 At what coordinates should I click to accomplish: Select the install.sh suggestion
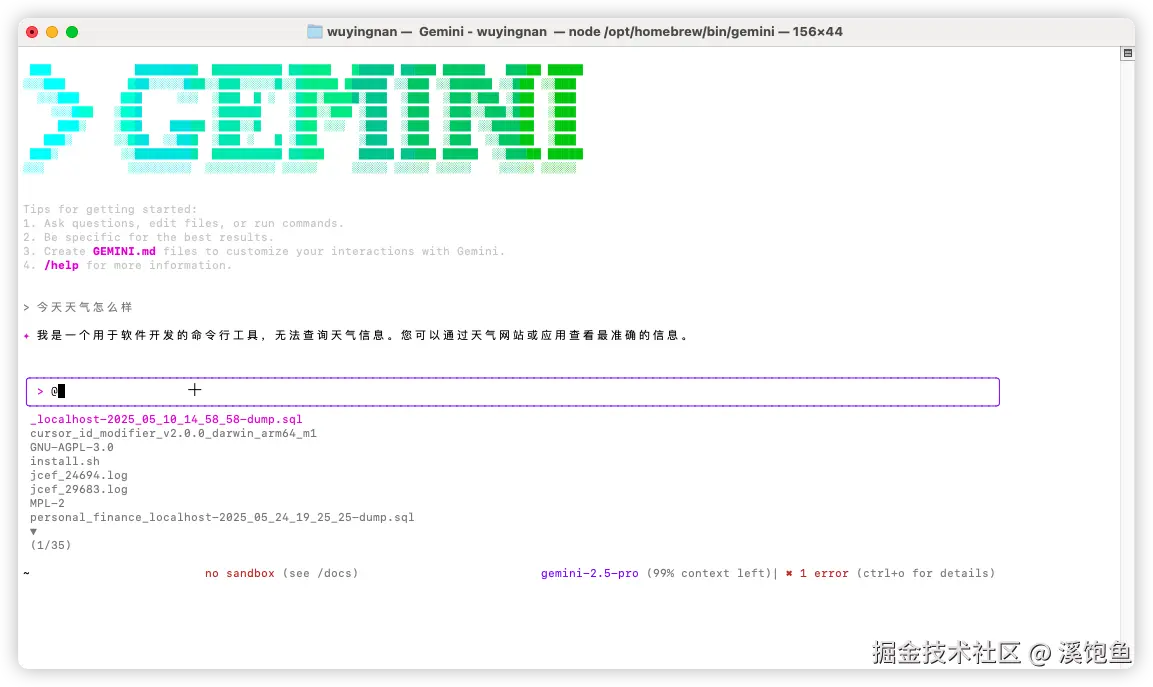65,461
